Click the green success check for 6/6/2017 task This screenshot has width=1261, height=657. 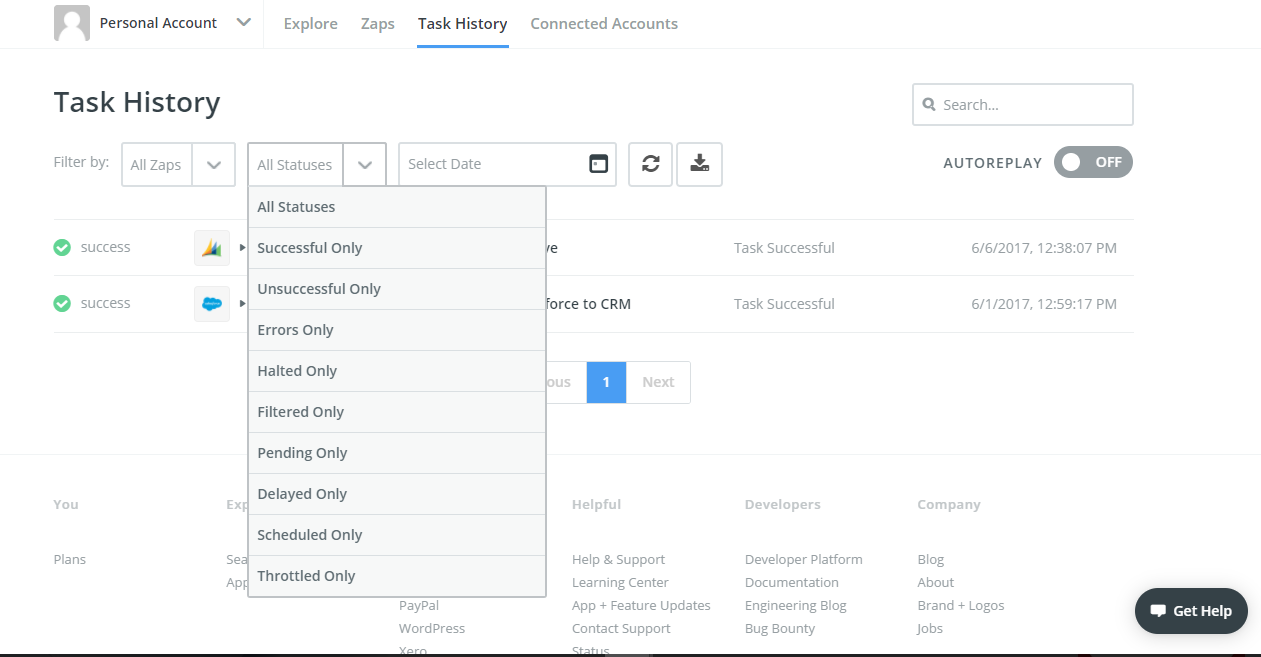62,247
